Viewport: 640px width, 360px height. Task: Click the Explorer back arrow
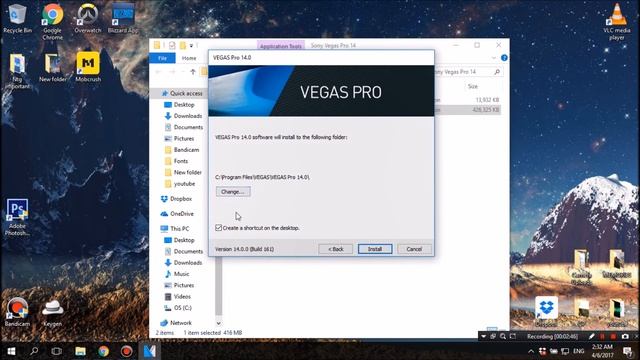pos(158,72)
